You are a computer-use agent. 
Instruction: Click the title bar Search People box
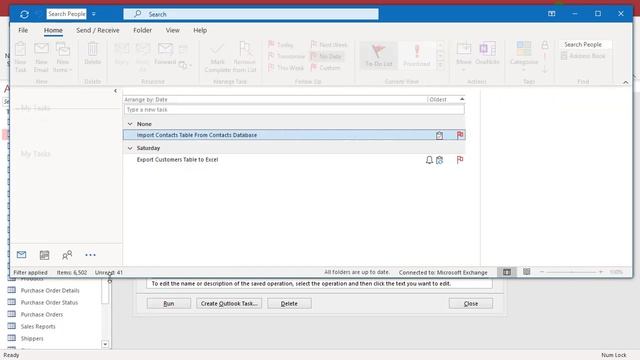coord(66,14)
